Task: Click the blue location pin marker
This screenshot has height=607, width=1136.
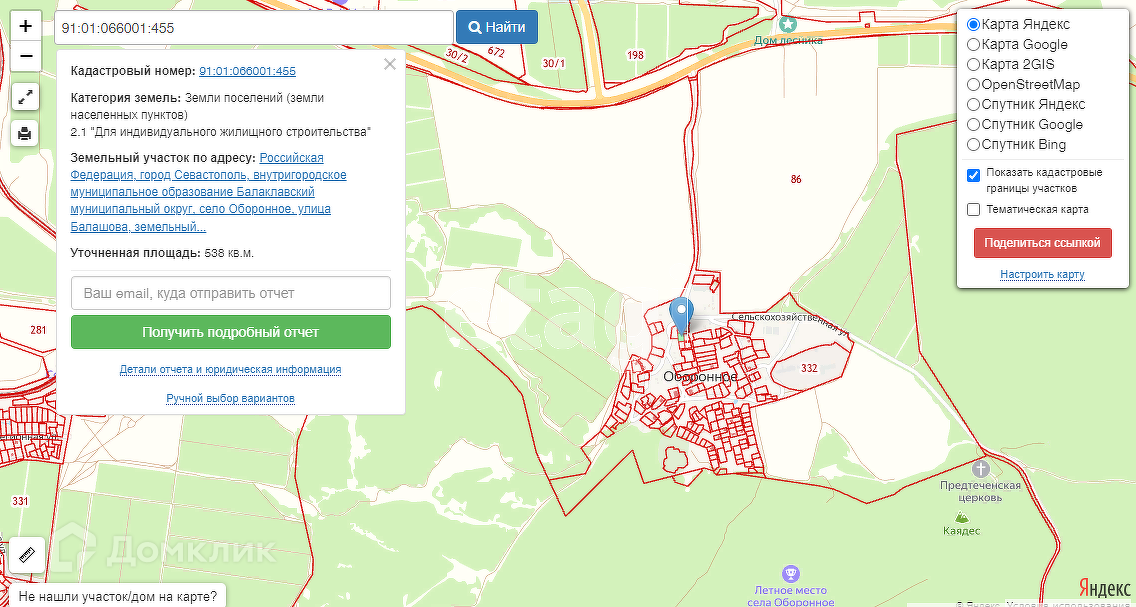Action: 681,316
